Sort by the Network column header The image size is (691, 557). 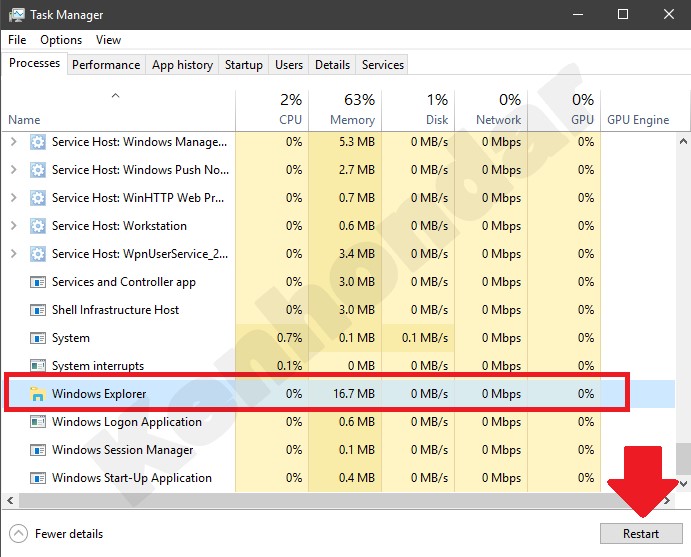(491, 111)
